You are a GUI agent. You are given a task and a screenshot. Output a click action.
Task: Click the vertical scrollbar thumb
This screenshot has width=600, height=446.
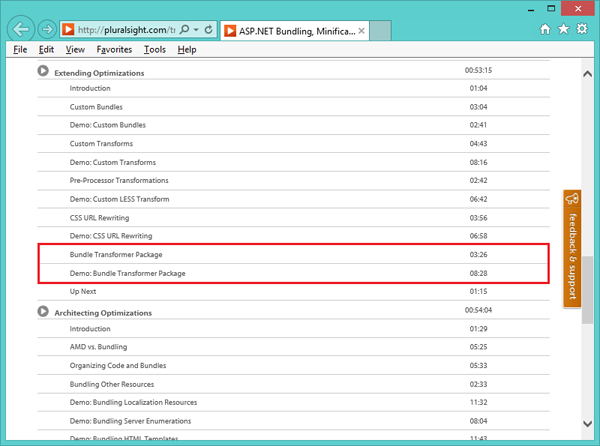[587, 290]
